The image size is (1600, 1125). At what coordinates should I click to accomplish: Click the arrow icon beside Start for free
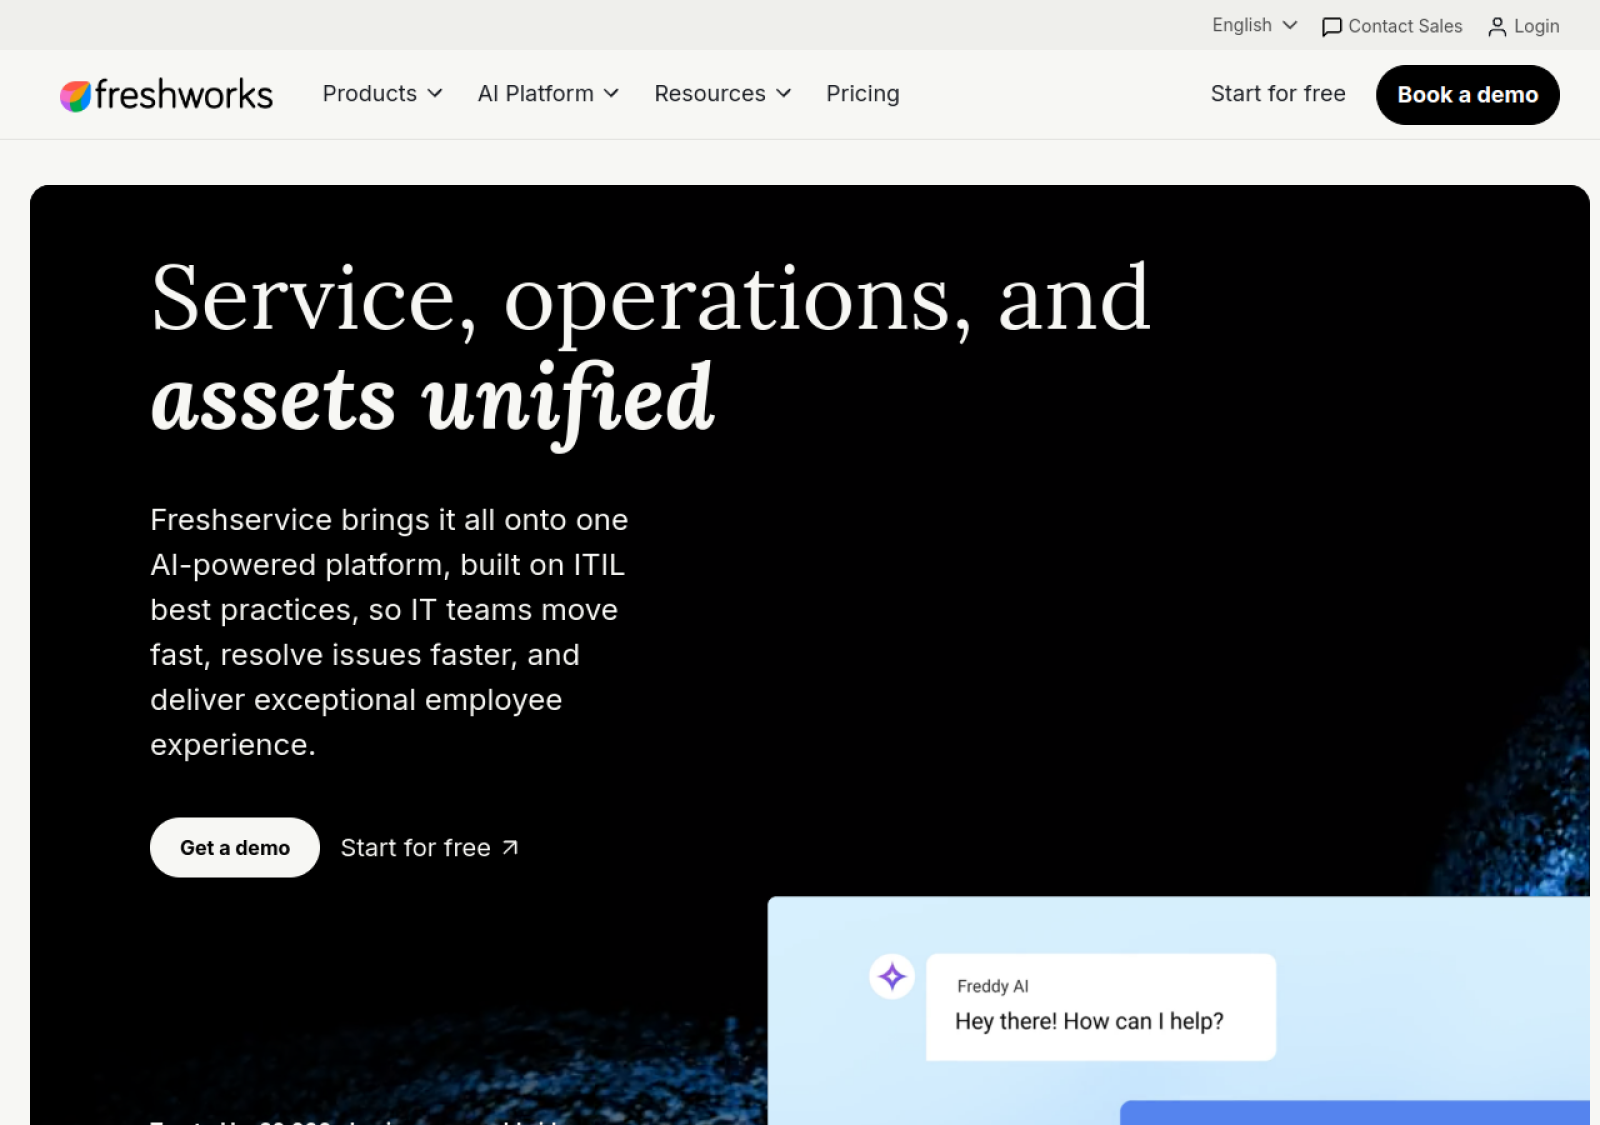[x=510, y=848]
